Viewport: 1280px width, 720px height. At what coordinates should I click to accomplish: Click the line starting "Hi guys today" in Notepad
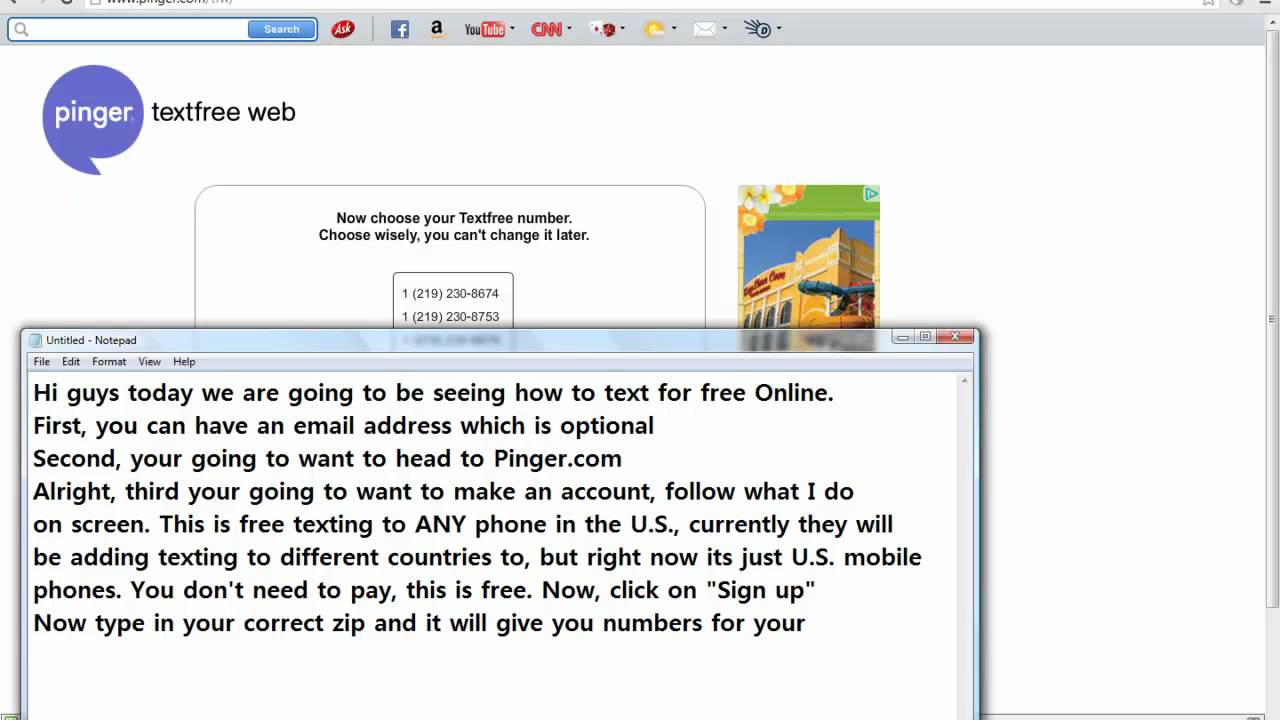click(x=433, y=393)
